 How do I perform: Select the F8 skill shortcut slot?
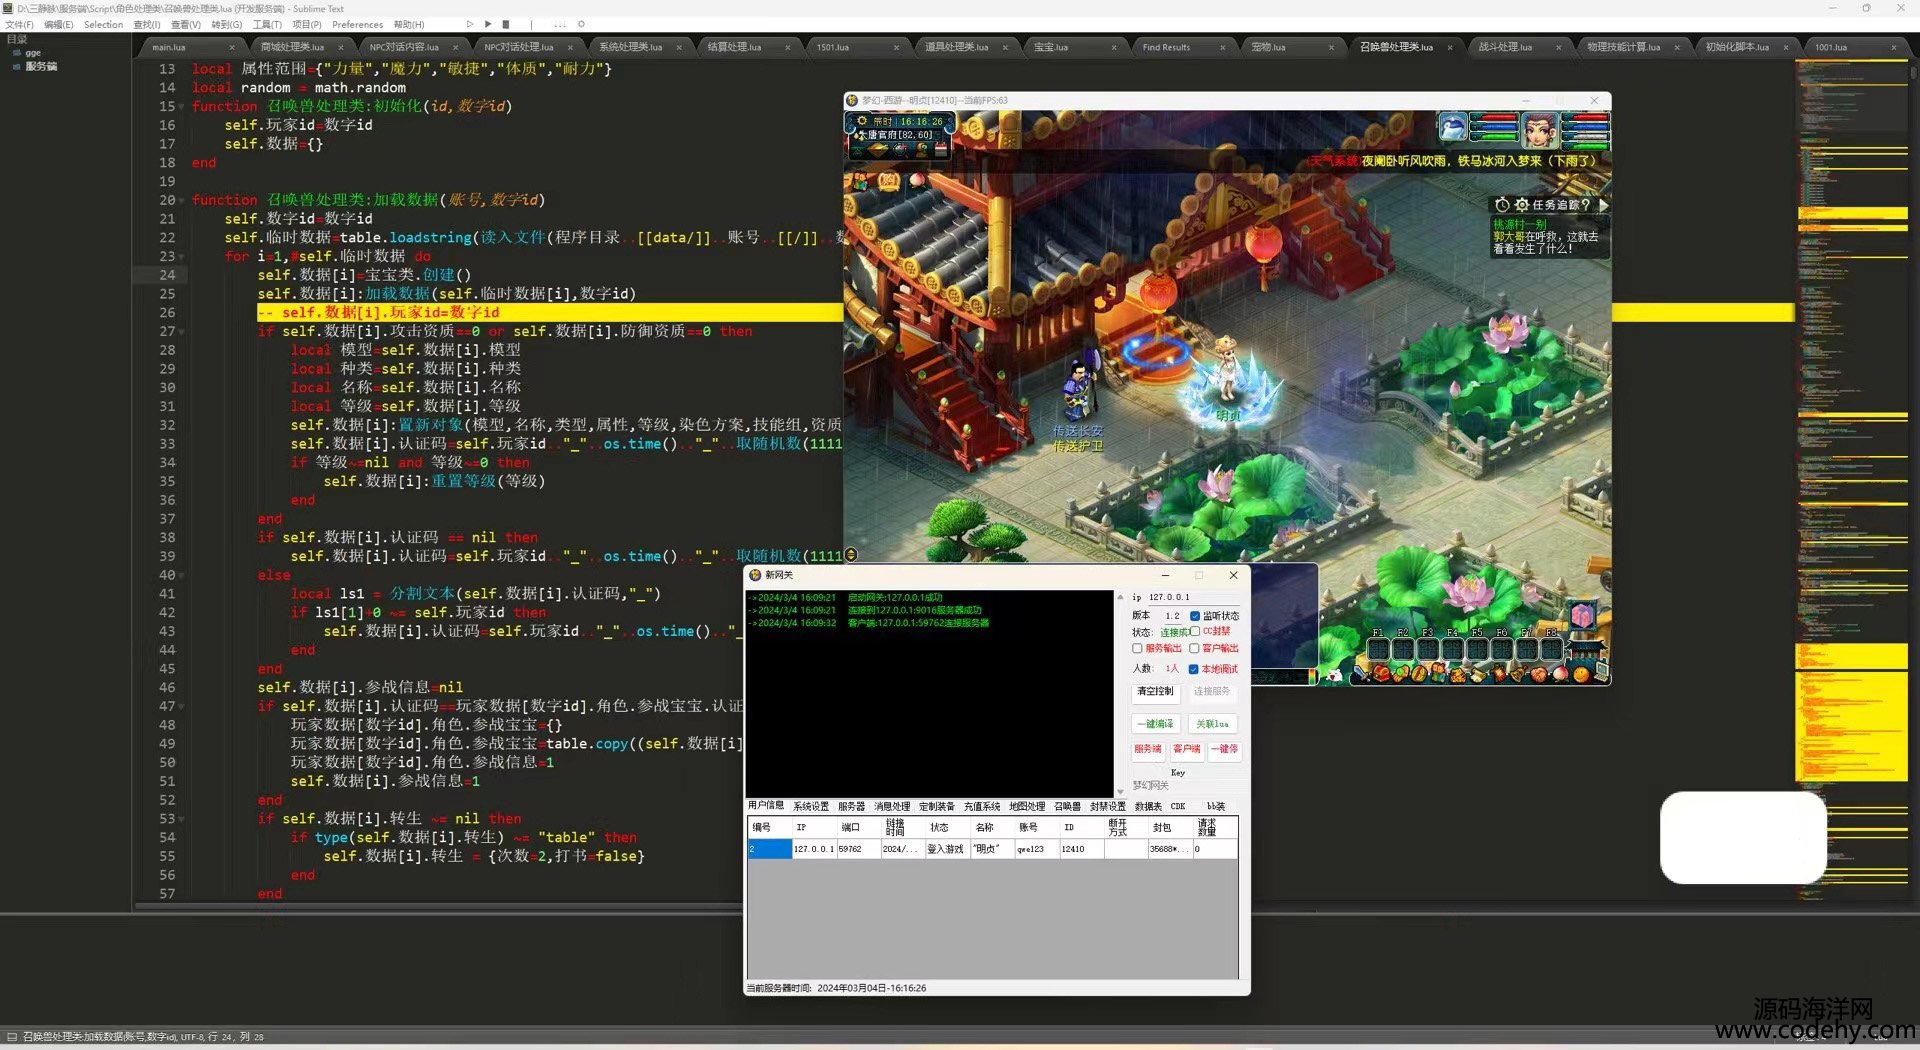click(x=1551, y=650)
